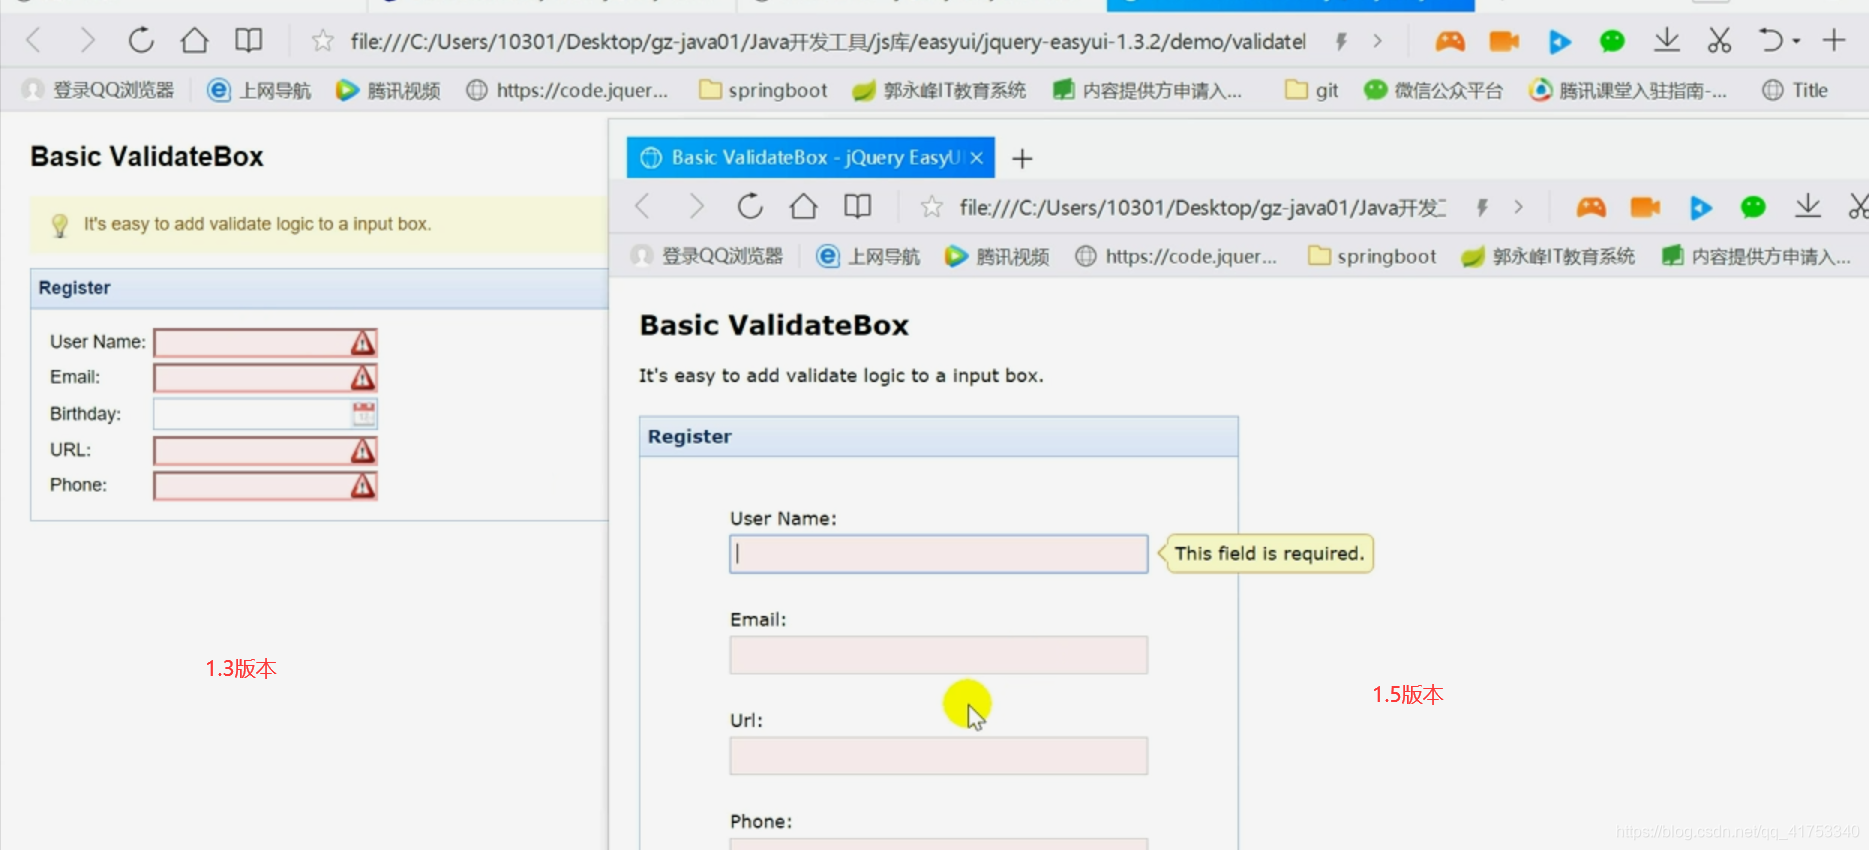The width and height of the screenshot is (1869, 850).
Task: Go back in the inner browser window
Action: pos(643,207)
